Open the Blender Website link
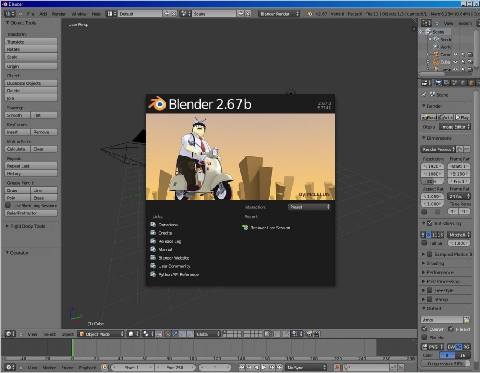This screenshot has width=480, height=373. click(x=170, y=258)
